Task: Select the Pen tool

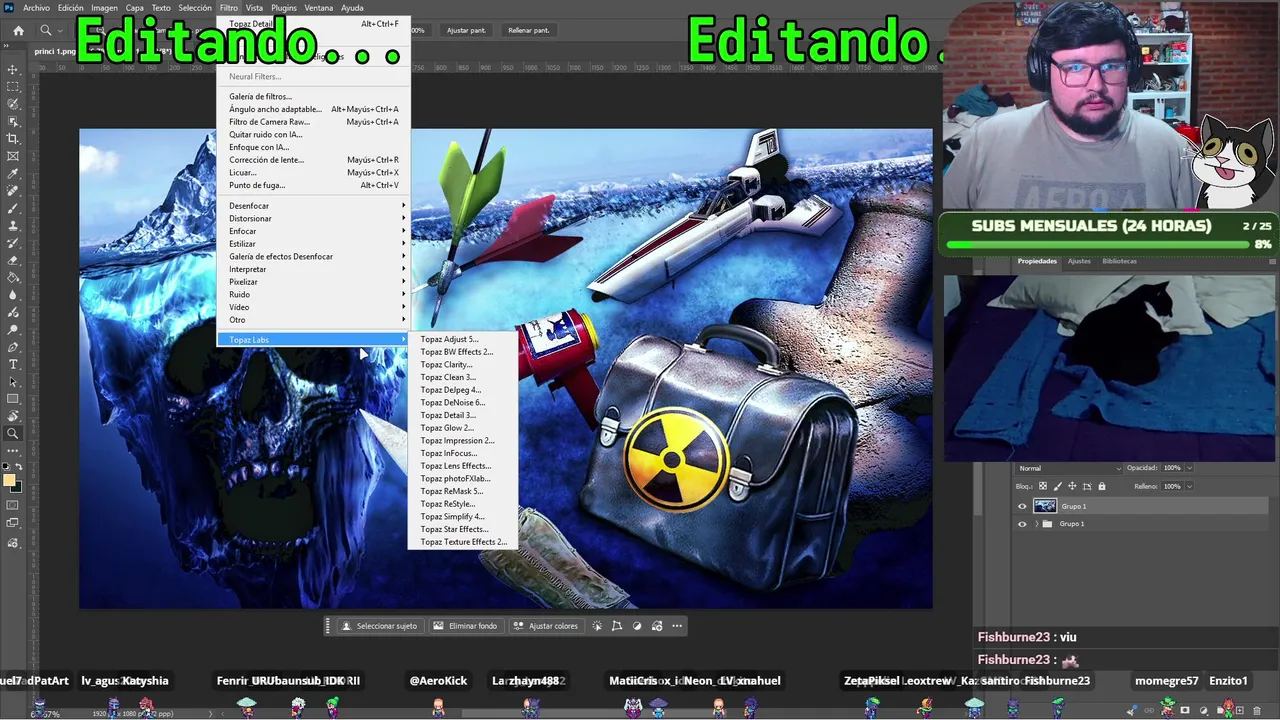Action: (13, 347)
